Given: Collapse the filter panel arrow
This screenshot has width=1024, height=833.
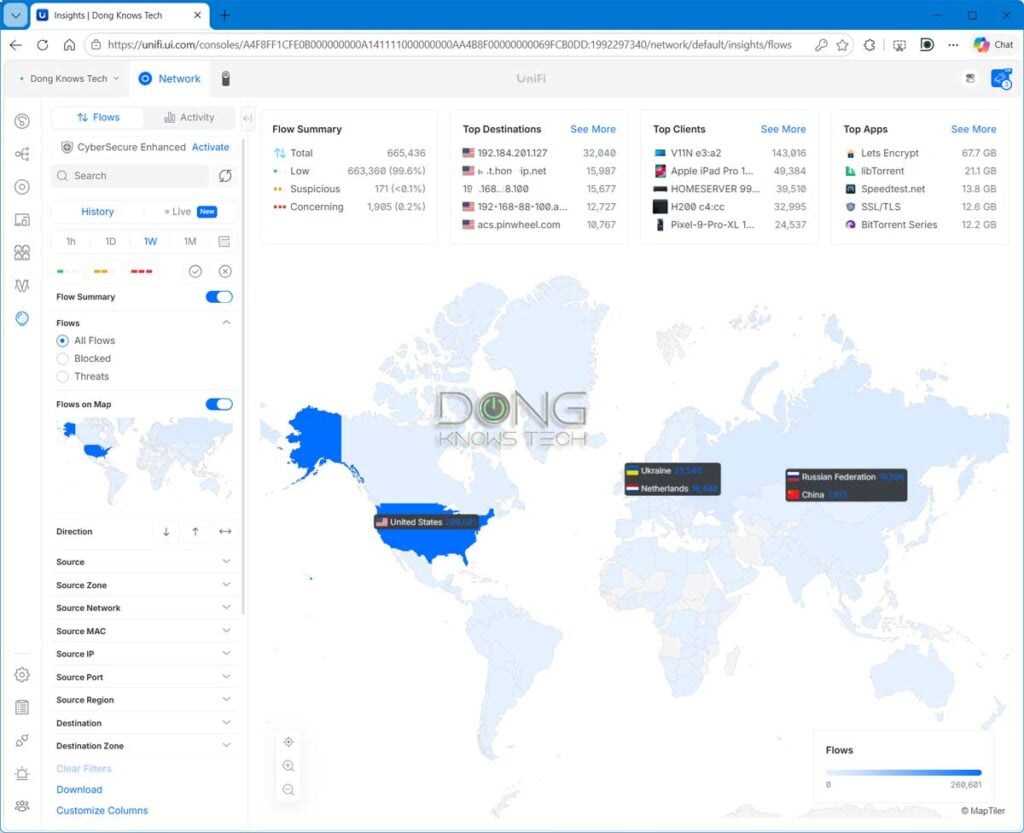Looking at the screenshot, I should click(248, 118).
